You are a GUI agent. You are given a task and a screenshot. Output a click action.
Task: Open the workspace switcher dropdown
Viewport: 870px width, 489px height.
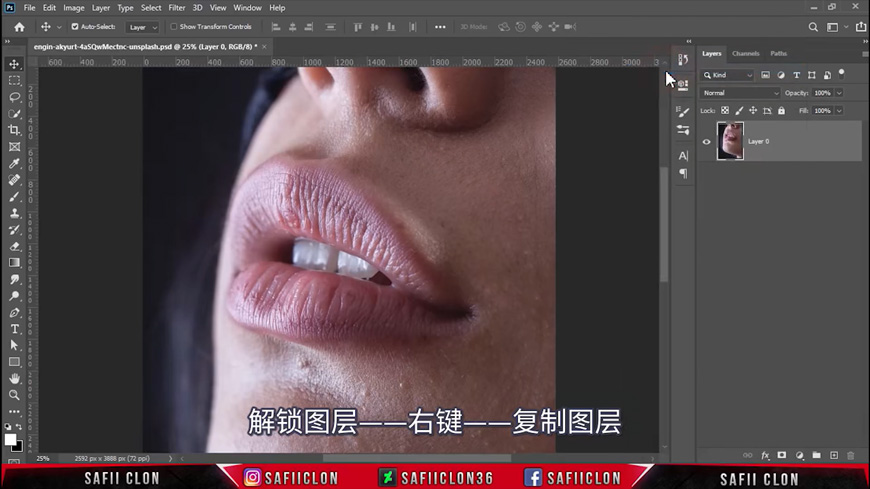[x=836, y=27]
